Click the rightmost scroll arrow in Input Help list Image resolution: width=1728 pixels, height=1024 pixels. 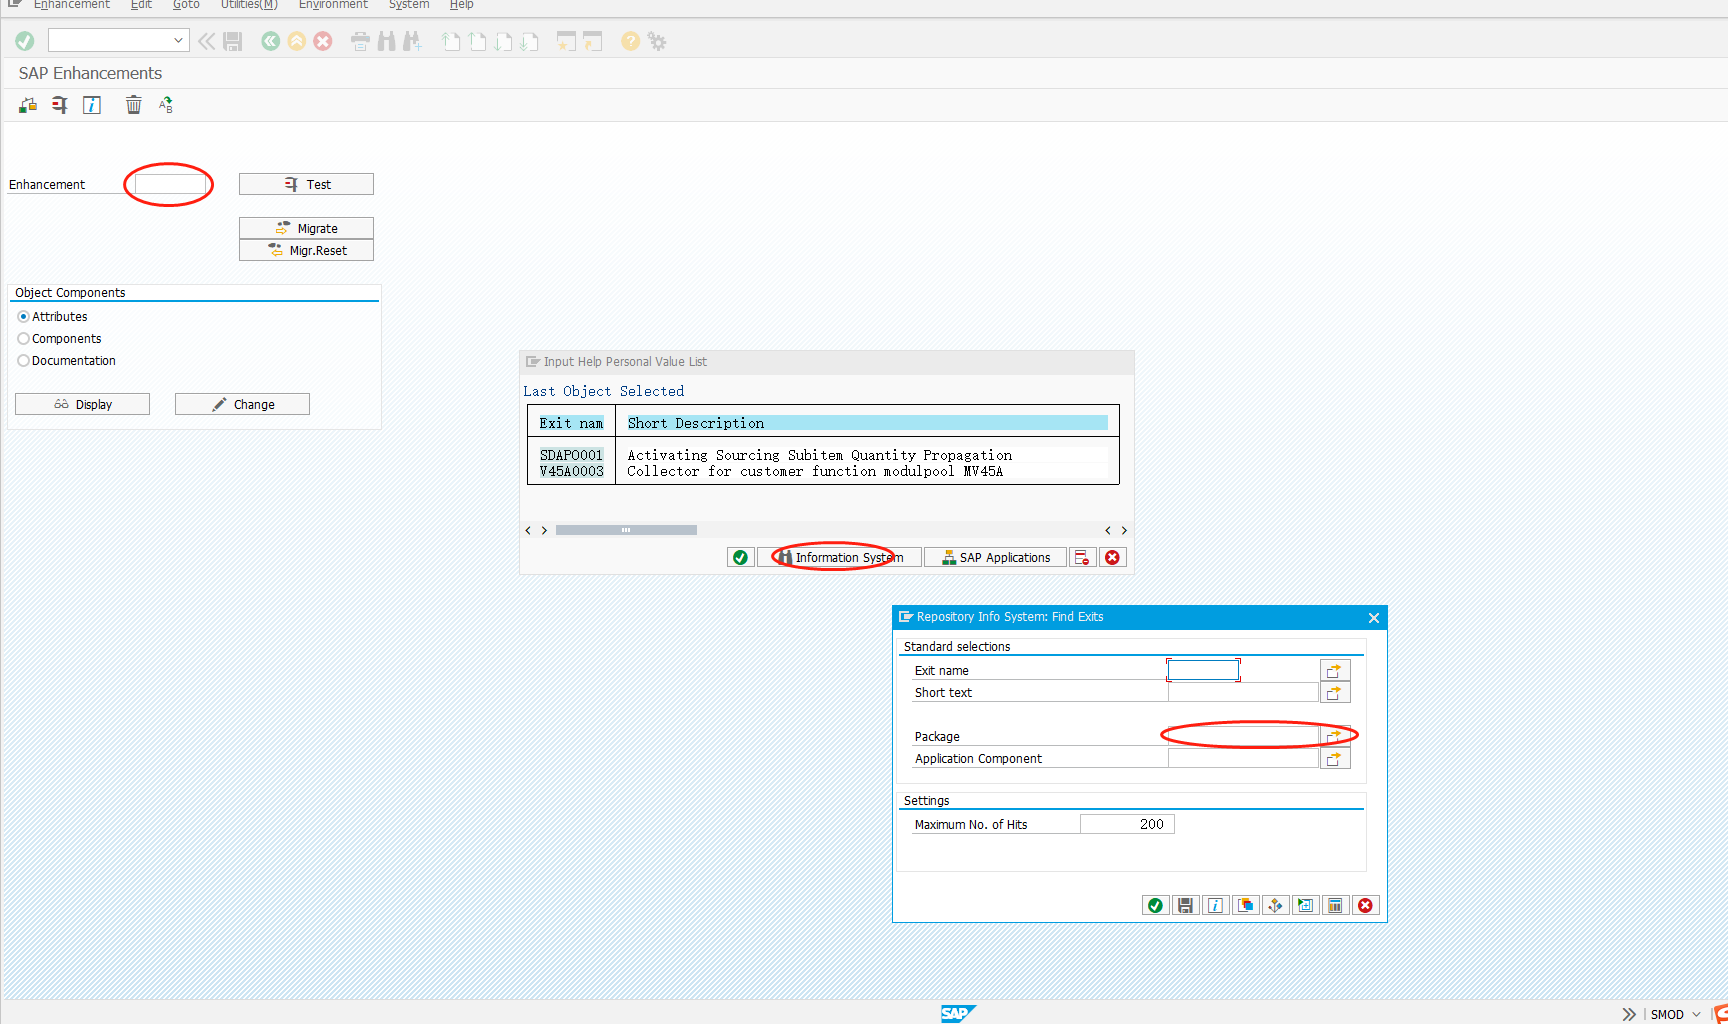pyautogui.click(x=1124, y=530)
